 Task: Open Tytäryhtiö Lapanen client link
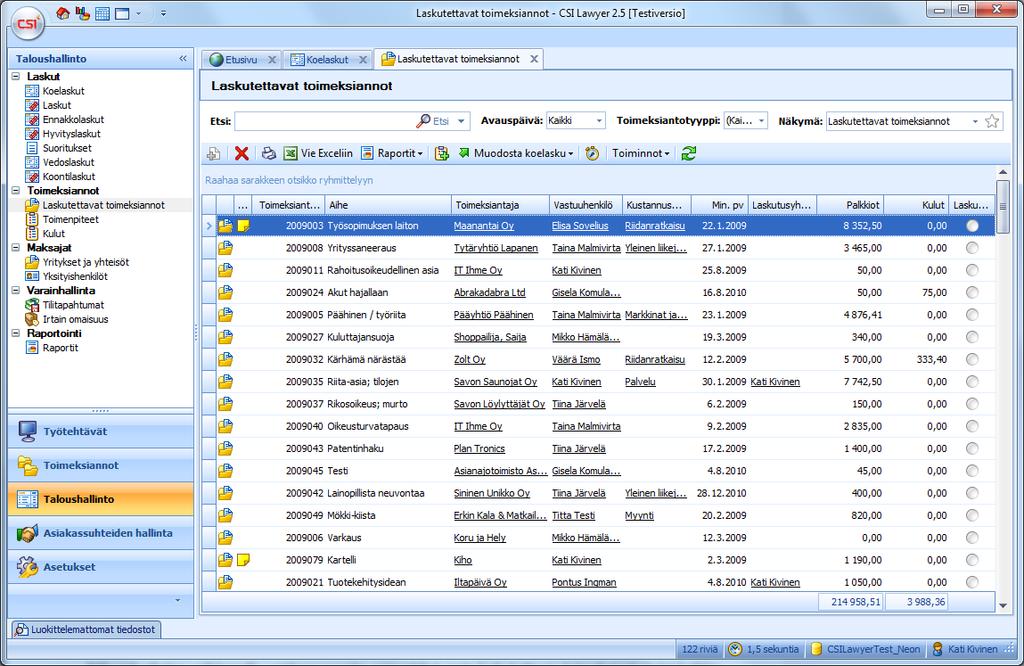coord(496,248)
